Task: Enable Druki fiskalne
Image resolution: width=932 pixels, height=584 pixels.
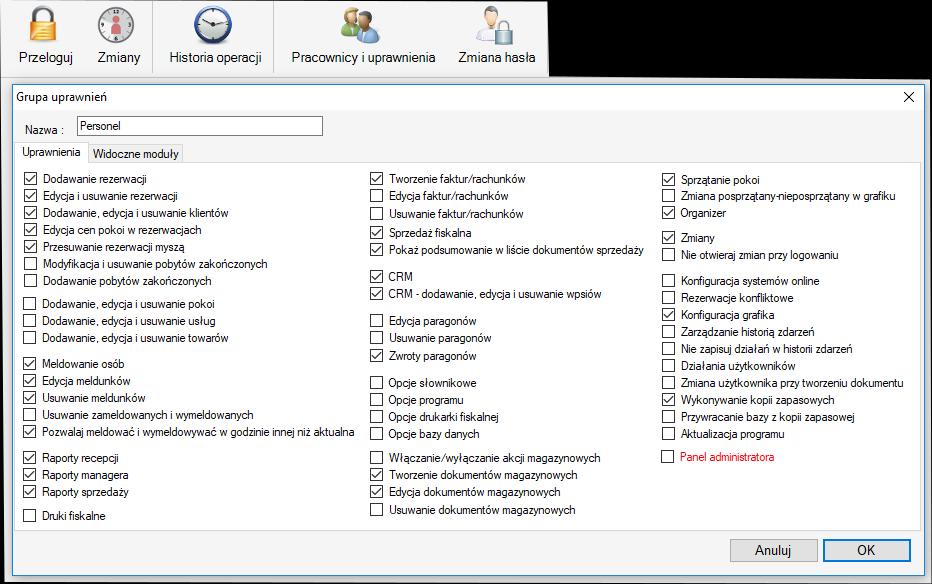Action: tap(29, 516)
